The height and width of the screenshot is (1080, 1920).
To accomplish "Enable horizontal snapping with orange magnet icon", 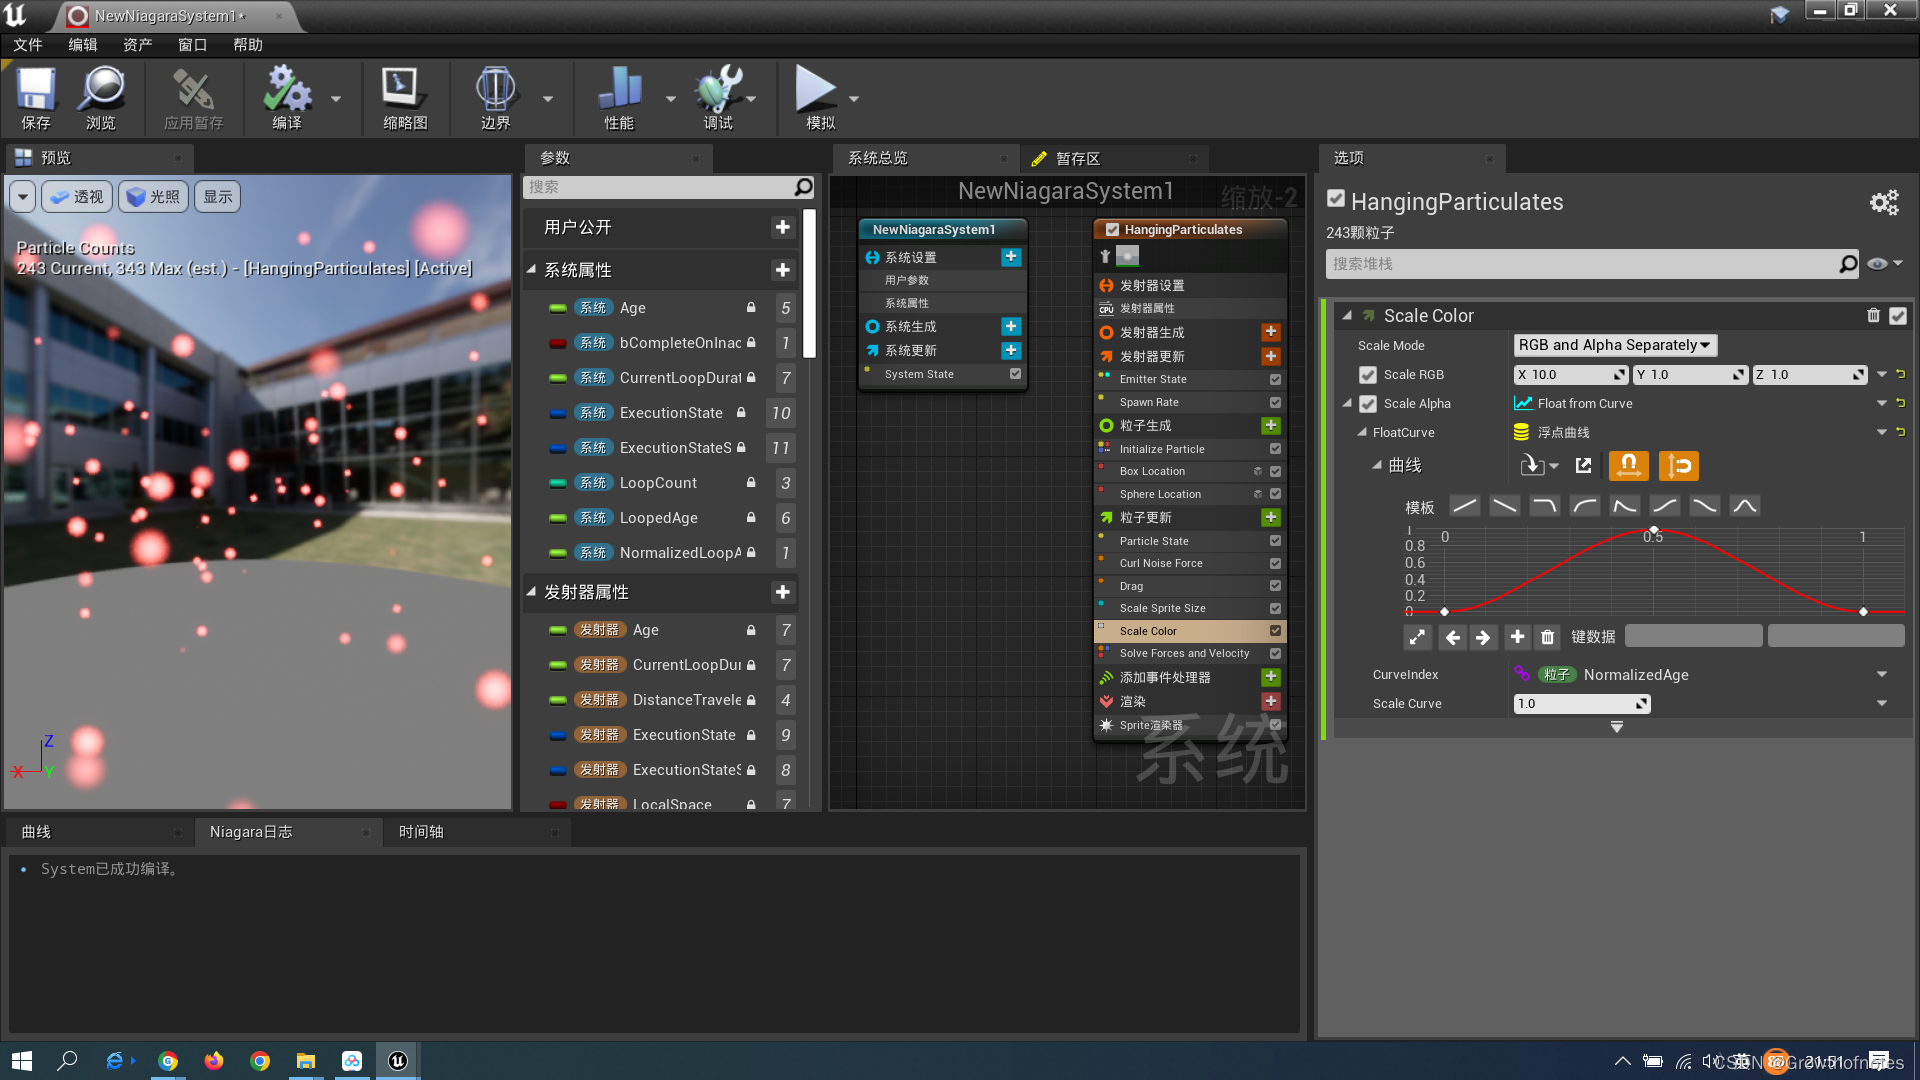I will click(x=1629, y=465).
